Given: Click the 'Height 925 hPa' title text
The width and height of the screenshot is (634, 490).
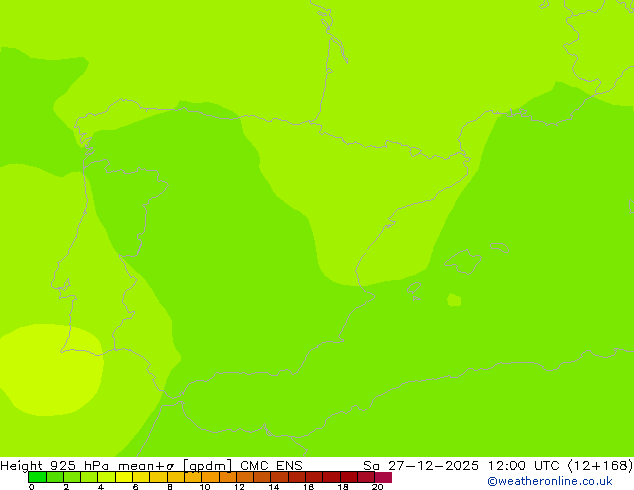Looking at the screenshot, I should 54,466.
